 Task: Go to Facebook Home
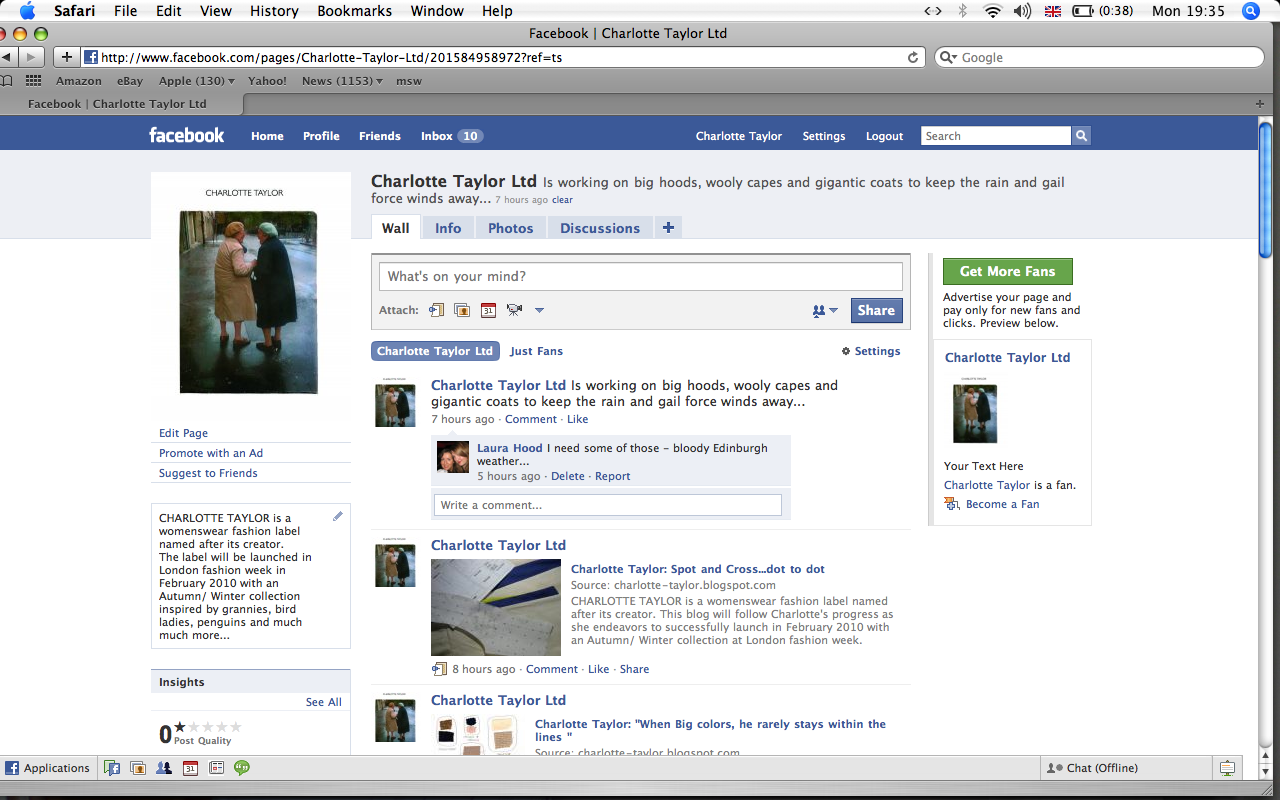(x=267, y=136)
